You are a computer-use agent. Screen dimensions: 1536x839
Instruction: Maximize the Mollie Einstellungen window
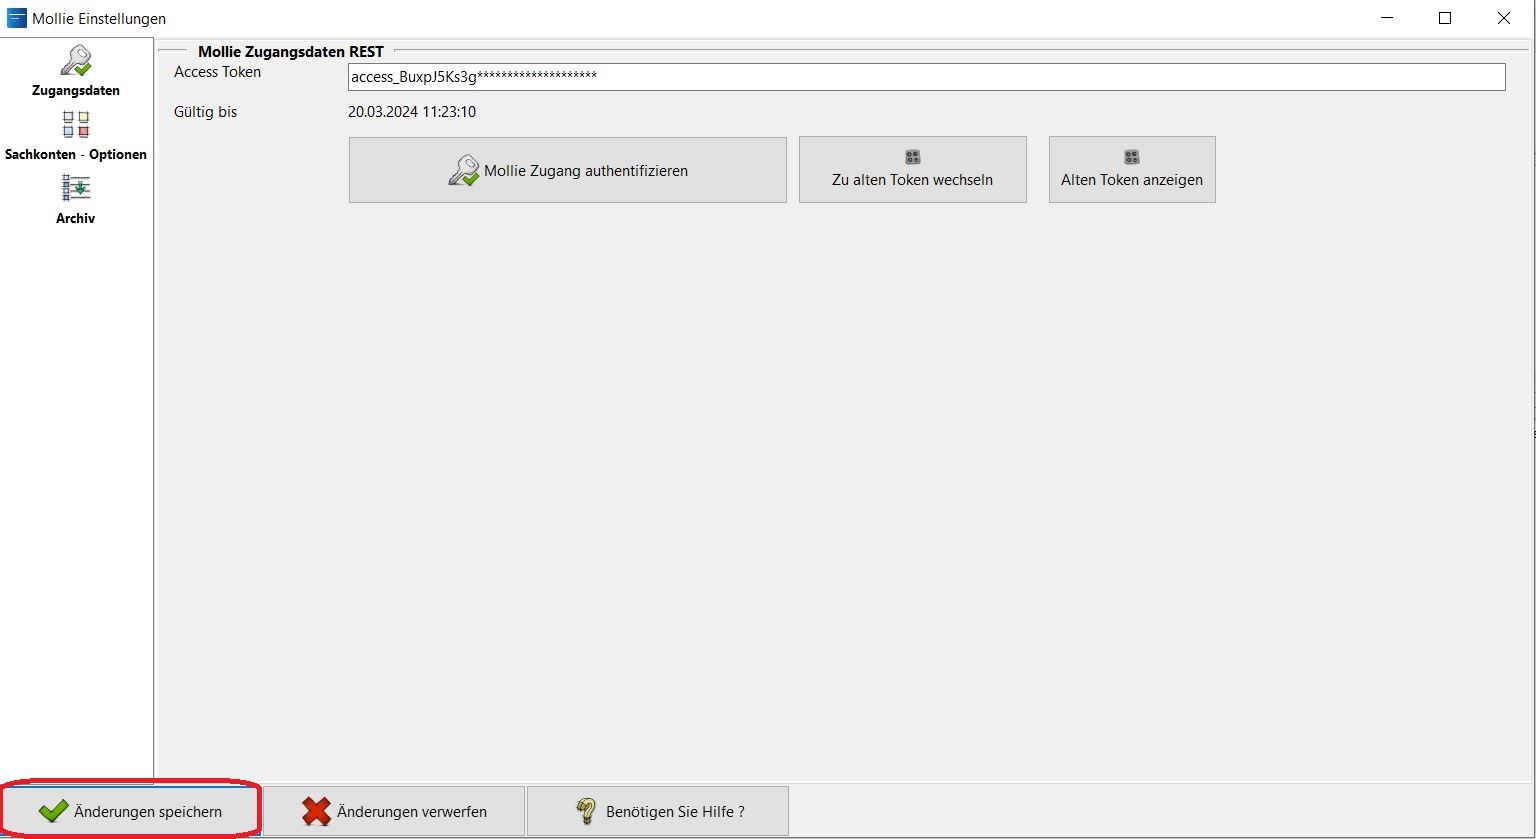tap(1445, 18)
